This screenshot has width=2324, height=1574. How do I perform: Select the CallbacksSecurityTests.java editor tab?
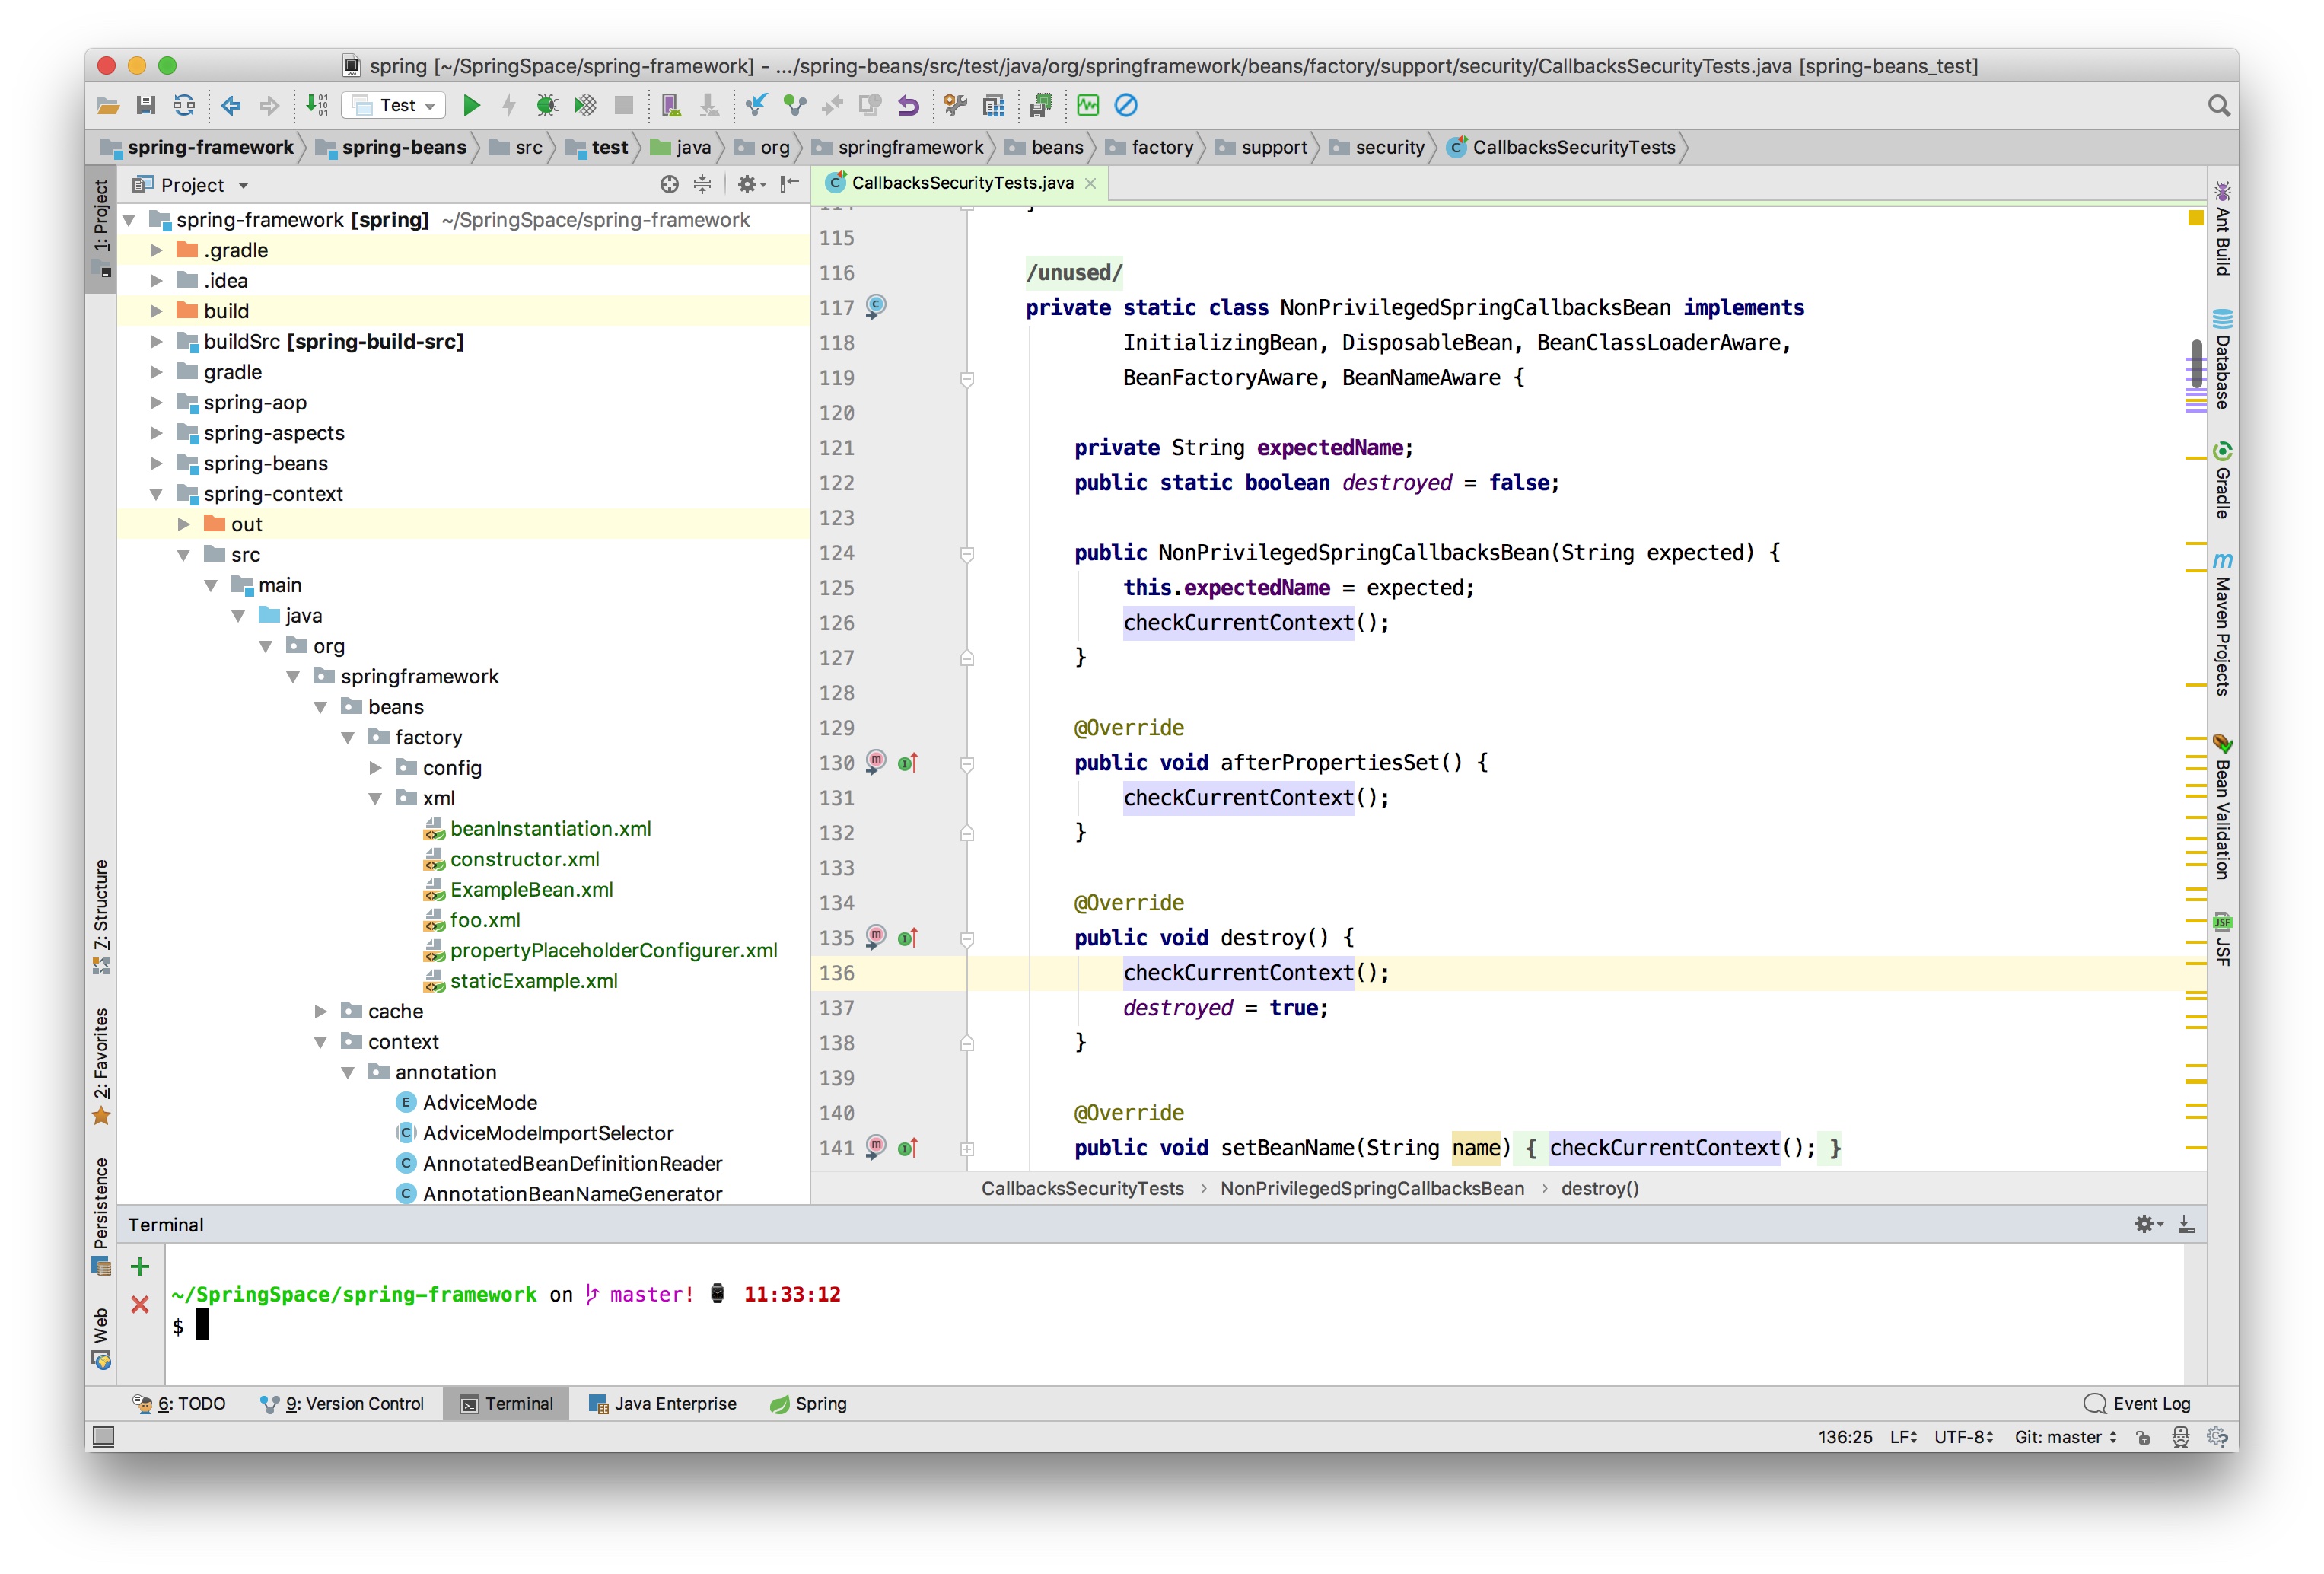(x=961, y=183)
